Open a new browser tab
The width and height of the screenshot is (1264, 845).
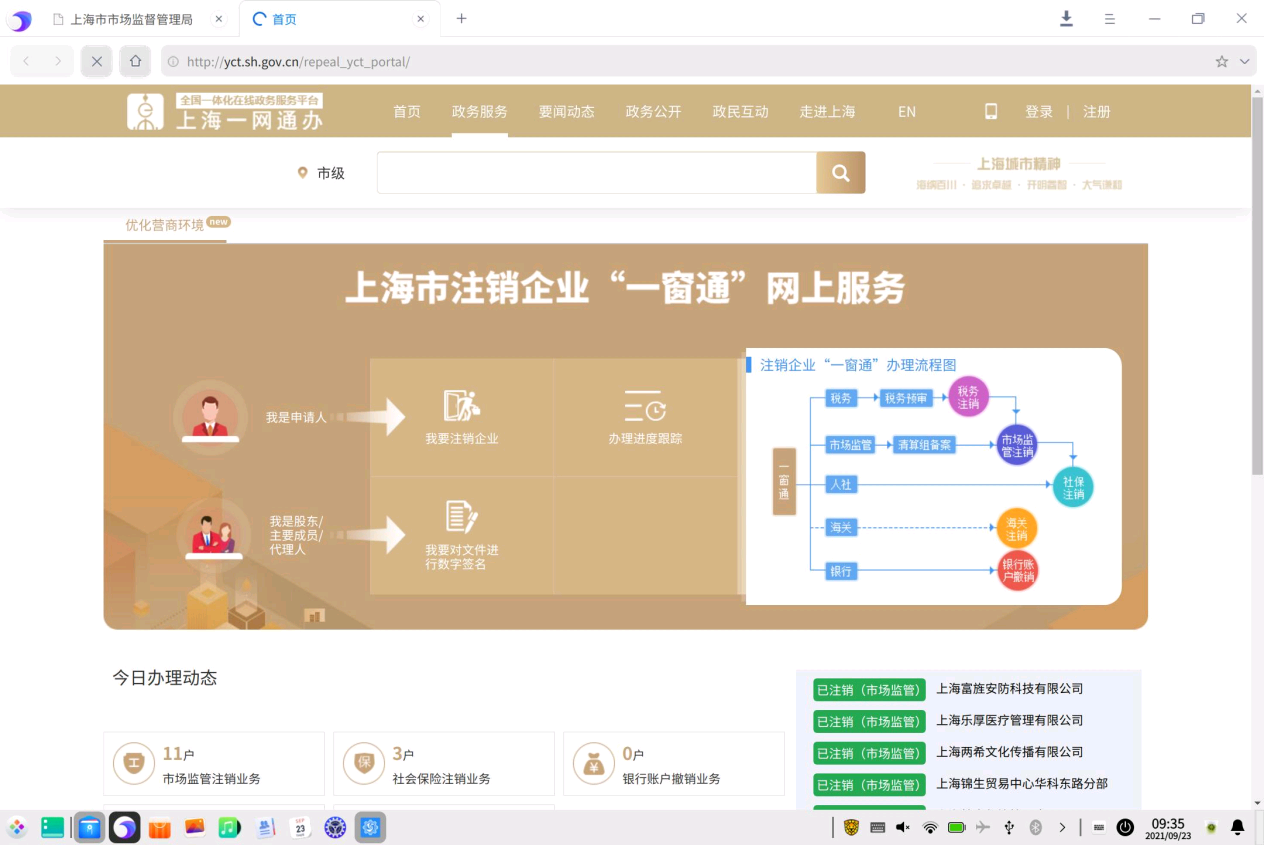(461, 19)
